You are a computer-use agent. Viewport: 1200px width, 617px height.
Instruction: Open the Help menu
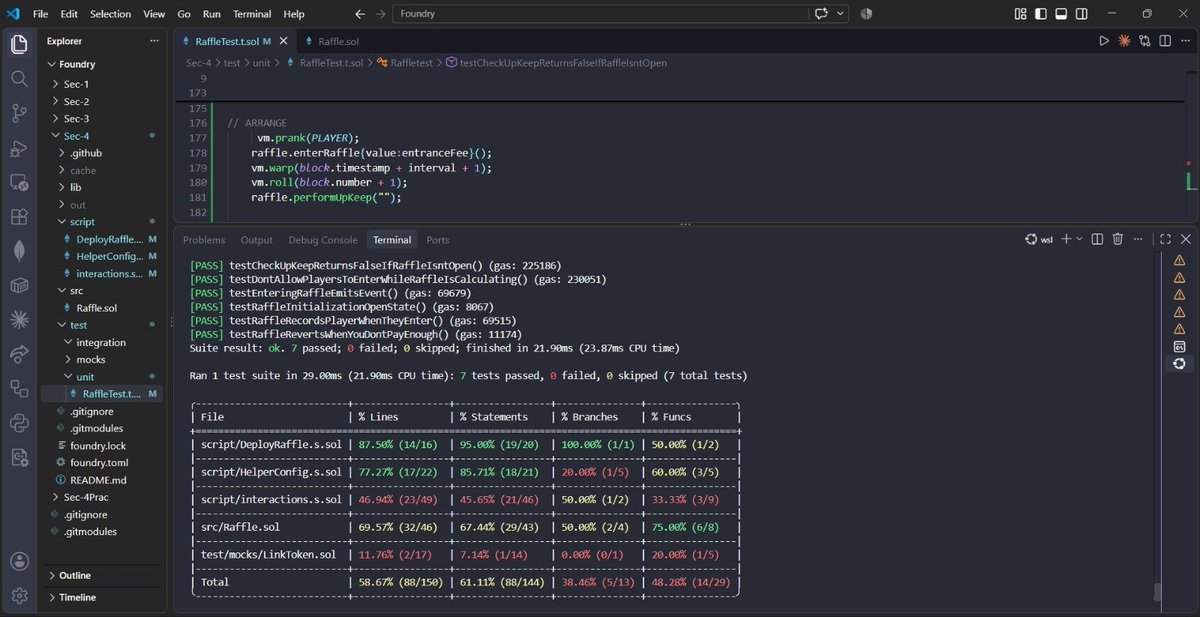tap(294, 14)
